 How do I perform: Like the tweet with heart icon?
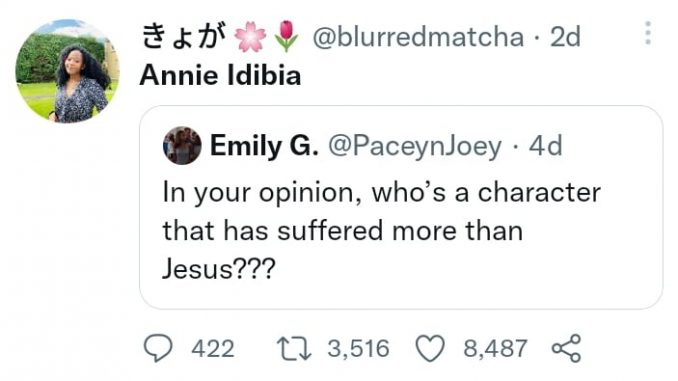[x=430, y=349]
